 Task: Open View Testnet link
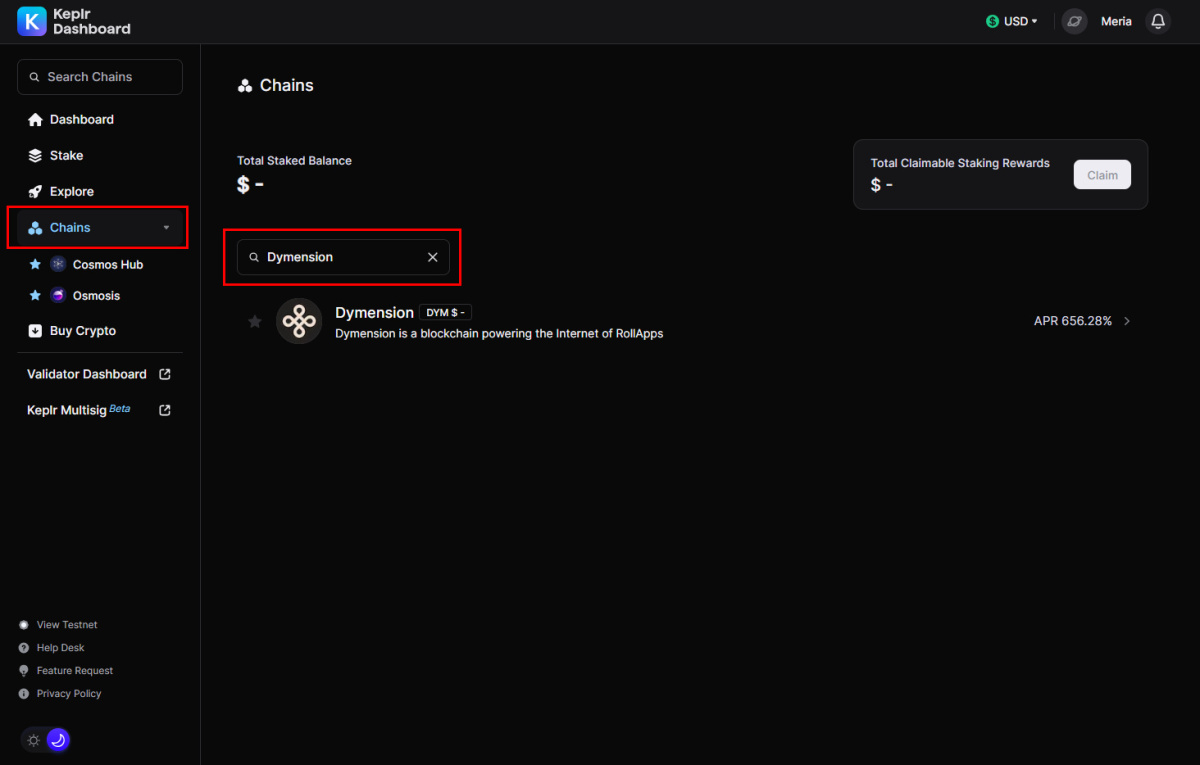(67, 625)
